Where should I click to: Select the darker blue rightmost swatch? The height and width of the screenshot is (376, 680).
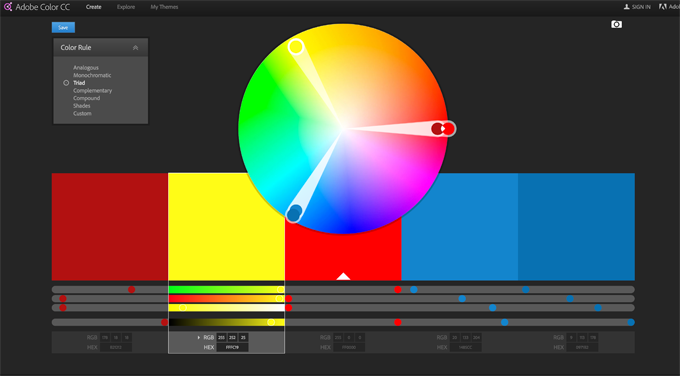click(x=576, y=227)
